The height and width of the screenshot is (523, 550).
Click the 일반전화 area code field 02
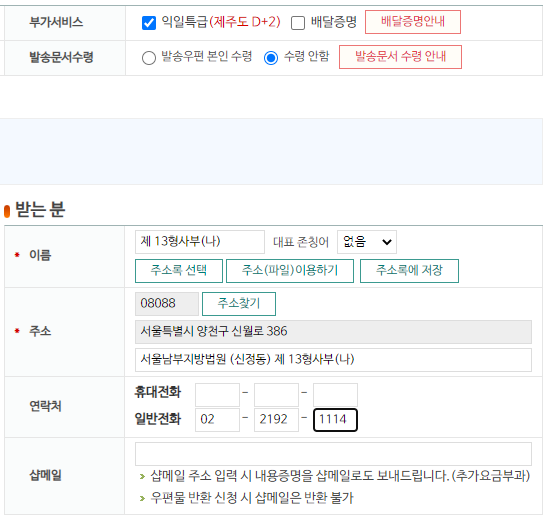[217, 420]
